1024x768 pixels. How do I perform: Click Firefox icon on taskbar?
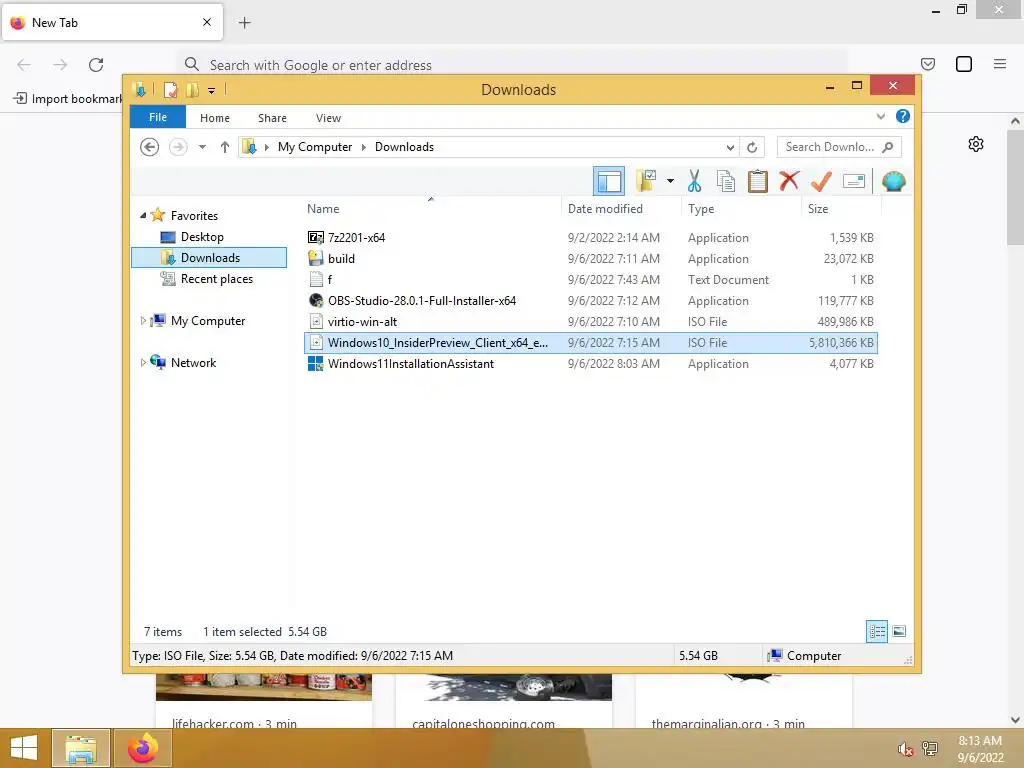click(x=142, y=748)
